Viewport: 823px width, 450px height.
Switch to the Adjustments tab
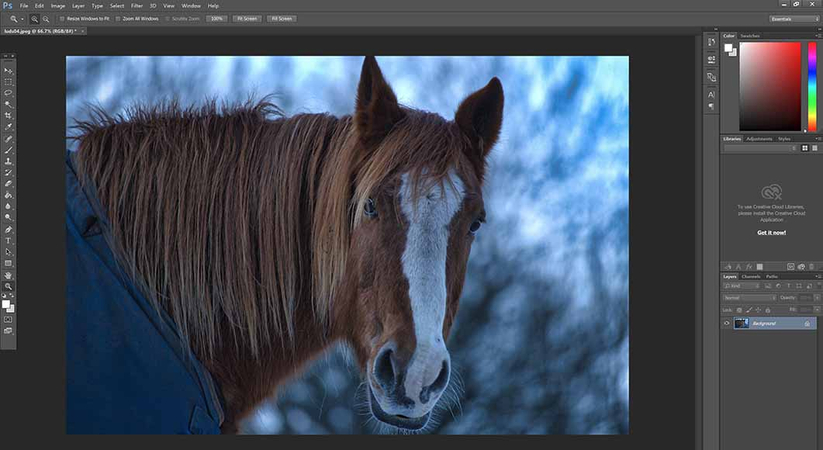(x=759, y=139)
